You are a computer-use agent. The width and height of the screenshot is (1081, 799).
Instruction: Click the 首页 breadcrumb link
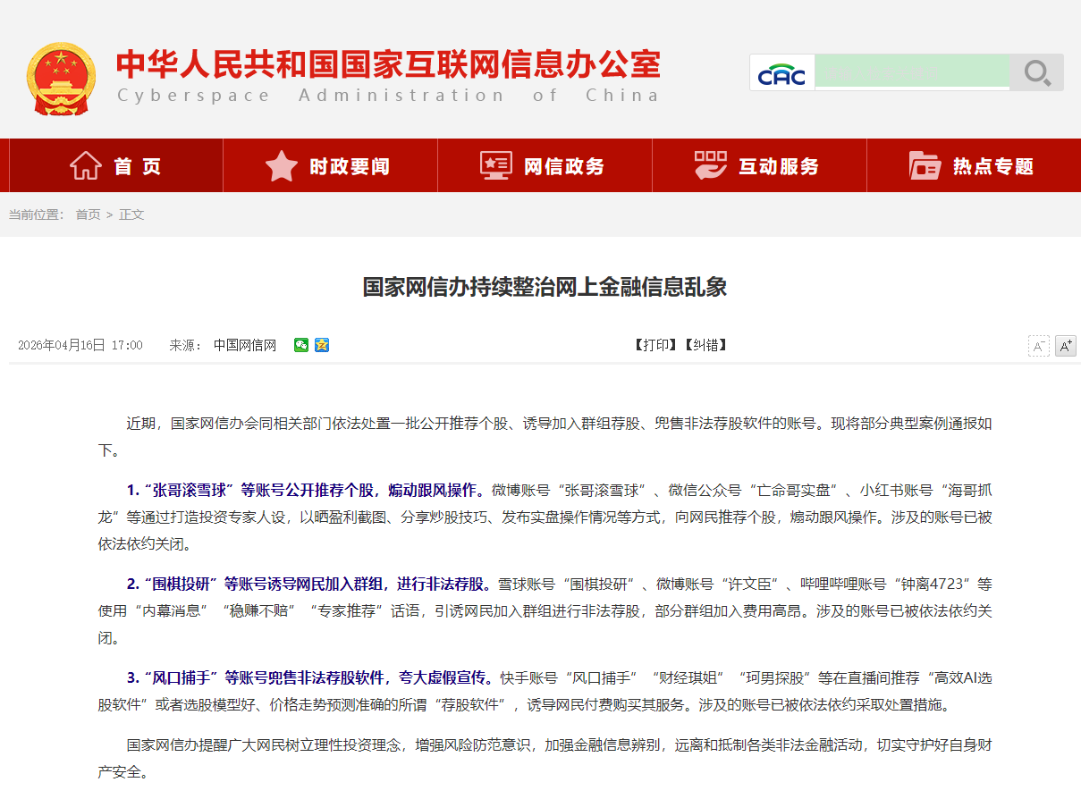pyautogui.click(x=88, y=214)
